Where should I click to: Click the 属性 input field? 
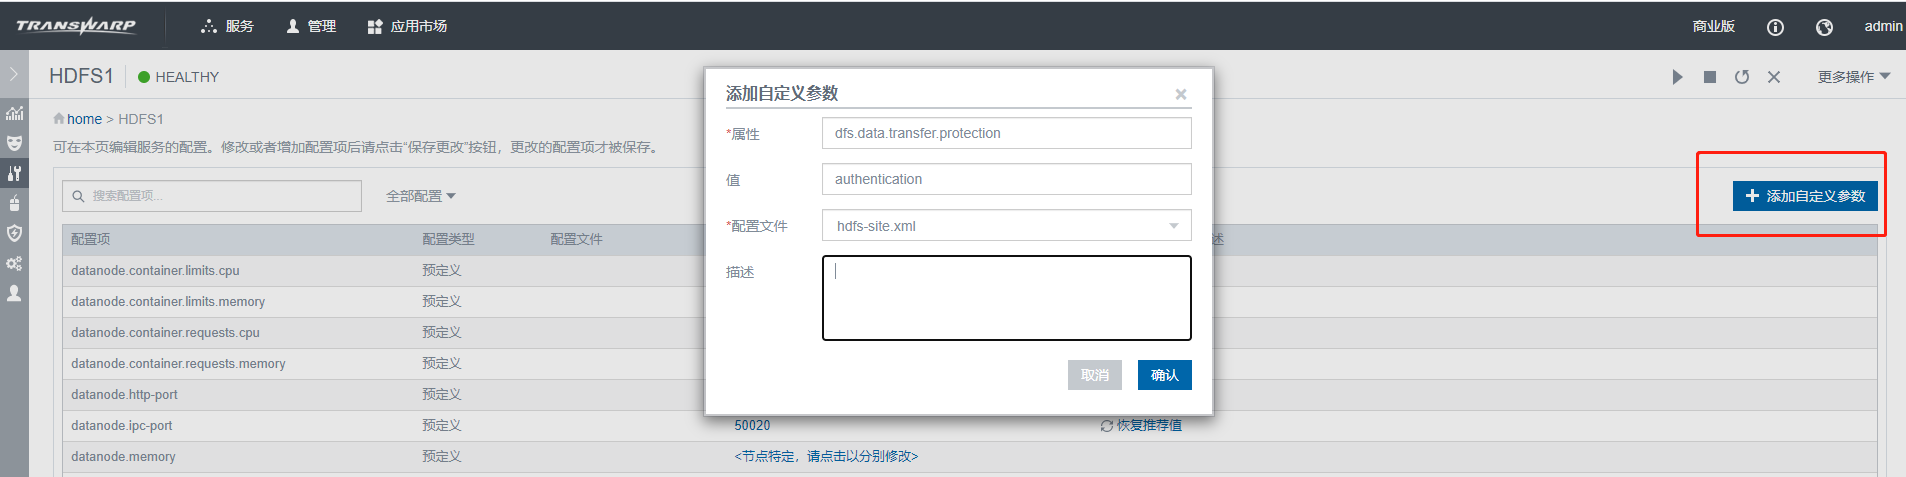click(x=1007, y=133)
